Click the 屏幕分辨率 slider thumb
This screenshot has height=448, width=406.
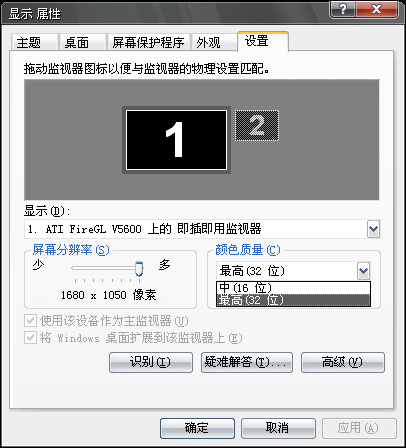click(139, 268)
